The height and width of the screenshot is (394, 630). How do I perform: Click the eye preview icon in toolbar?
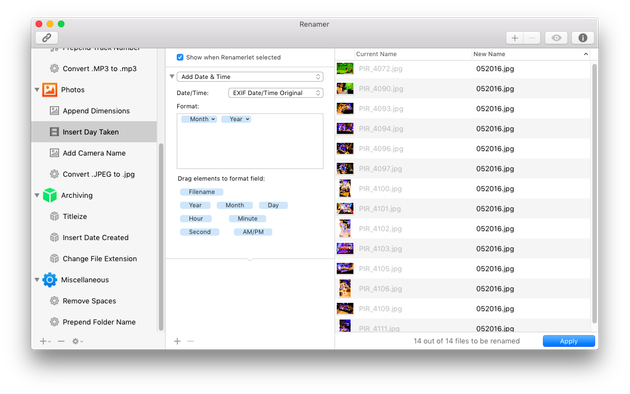[x=556, y=38]
